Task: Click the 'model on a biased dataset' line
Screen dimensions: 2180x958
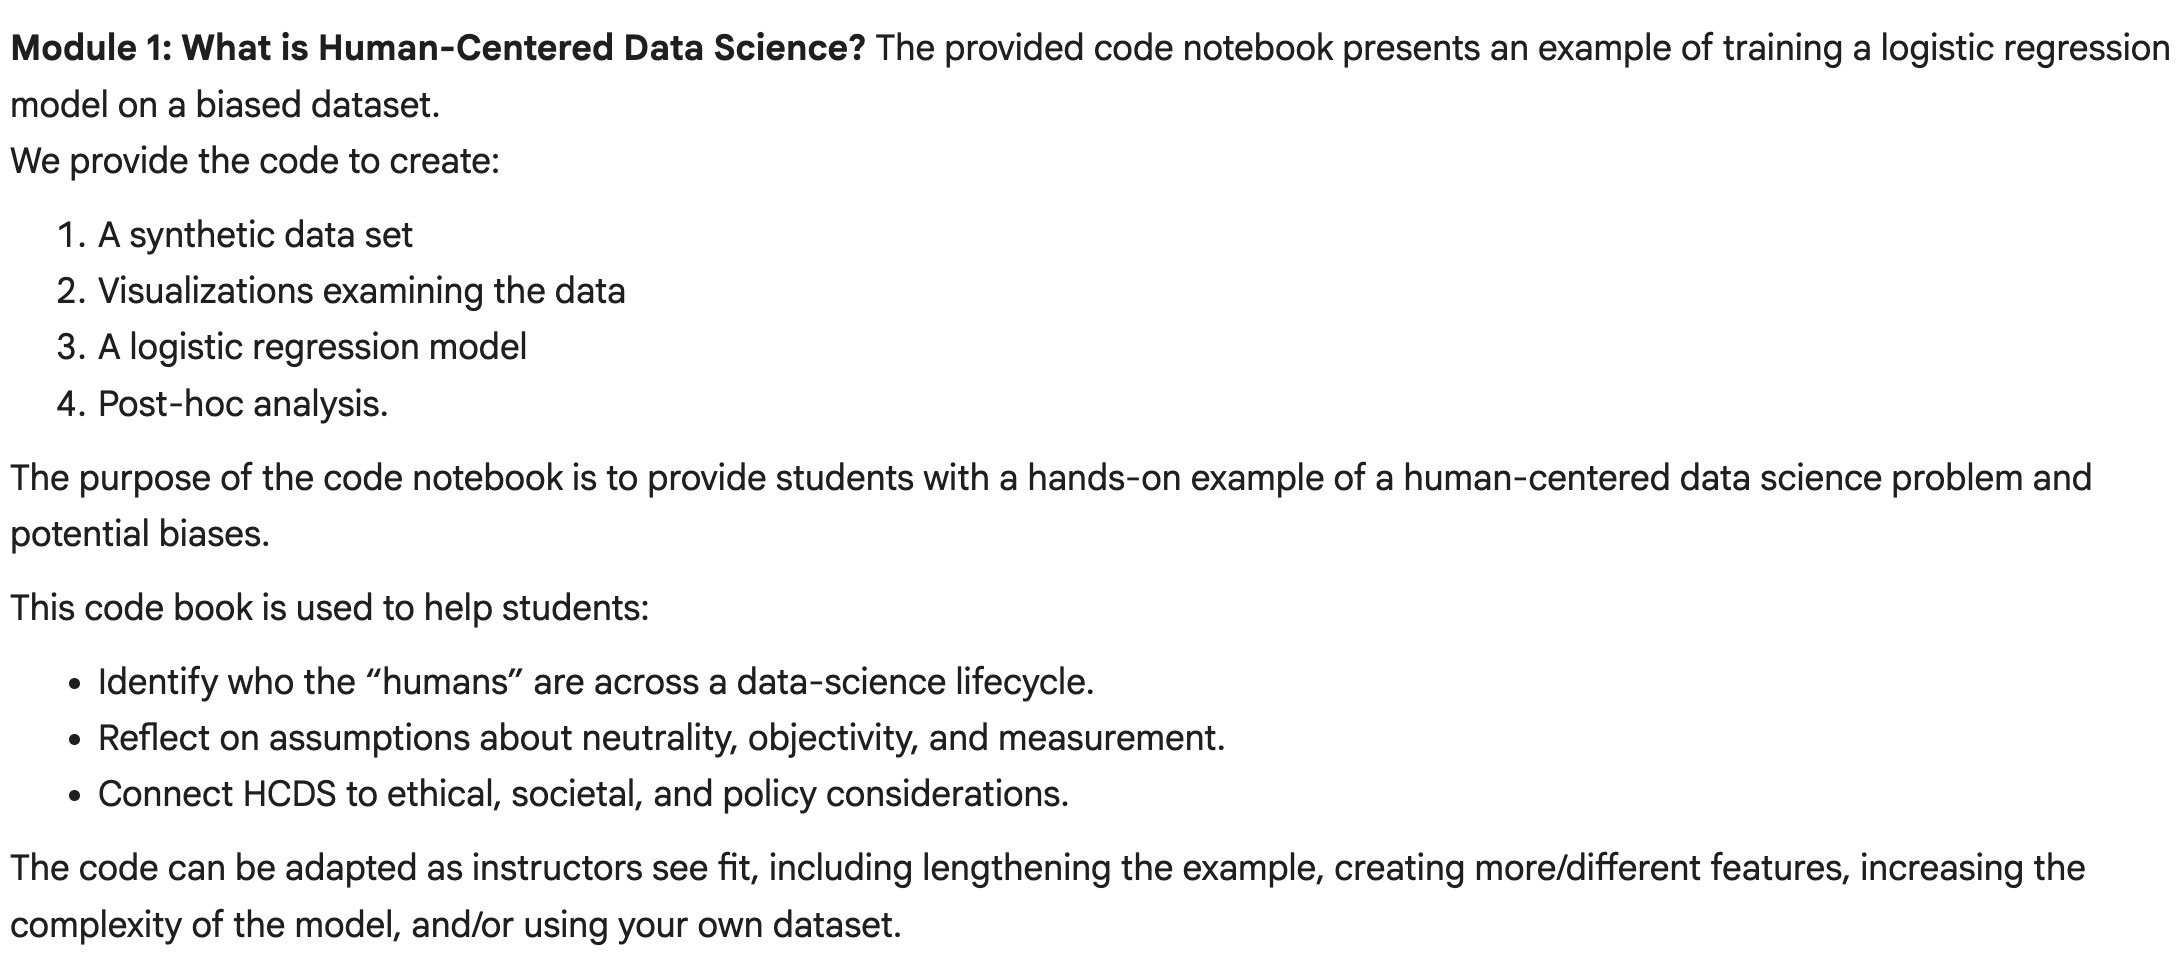Action: click(225, 105)
